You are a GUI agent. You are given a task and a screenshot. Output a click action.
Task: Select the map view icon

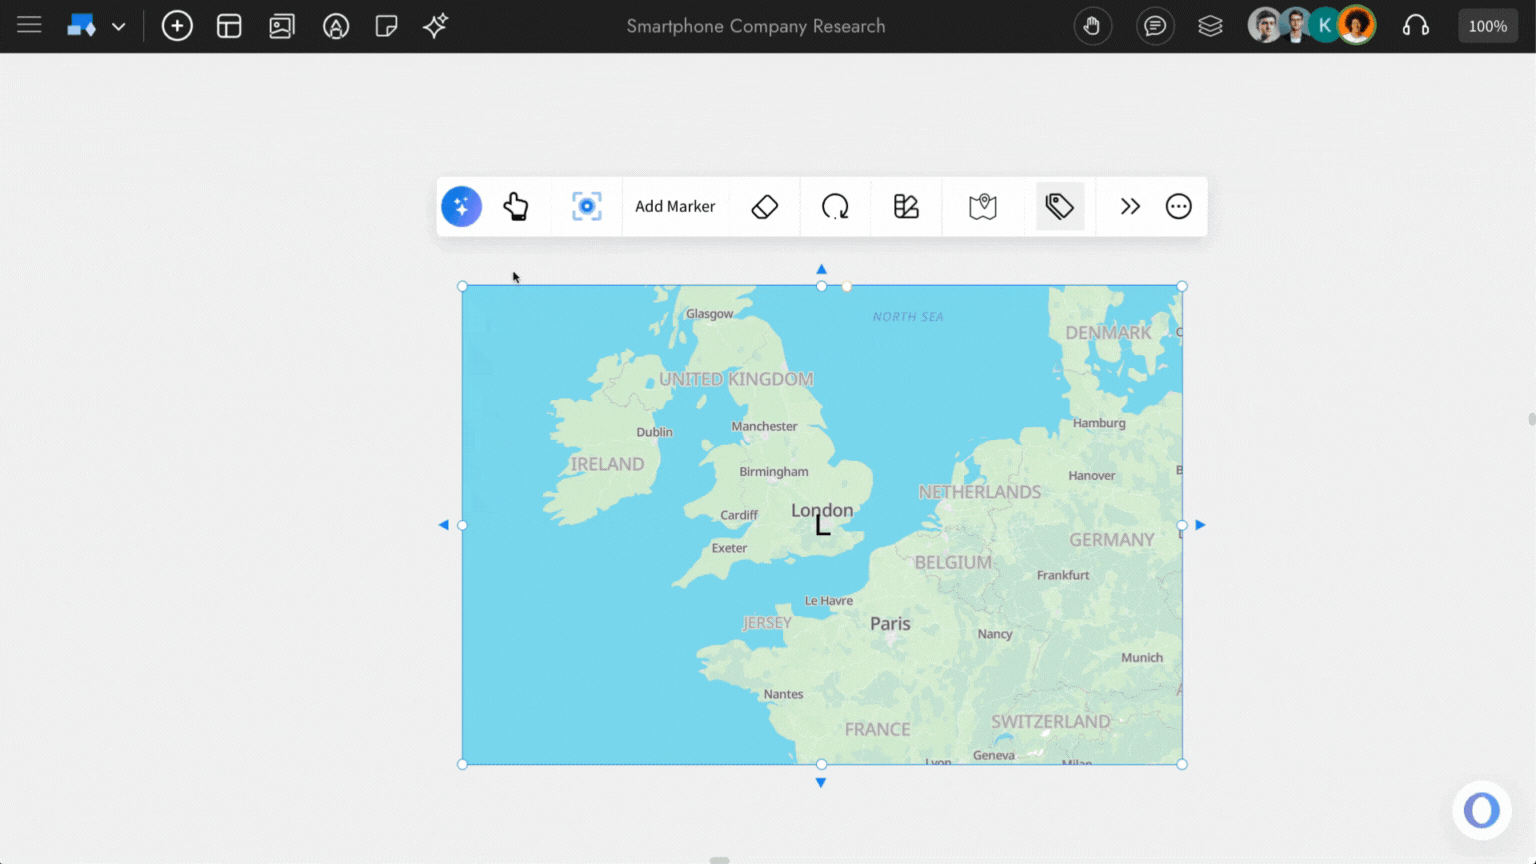coord(983,206)
